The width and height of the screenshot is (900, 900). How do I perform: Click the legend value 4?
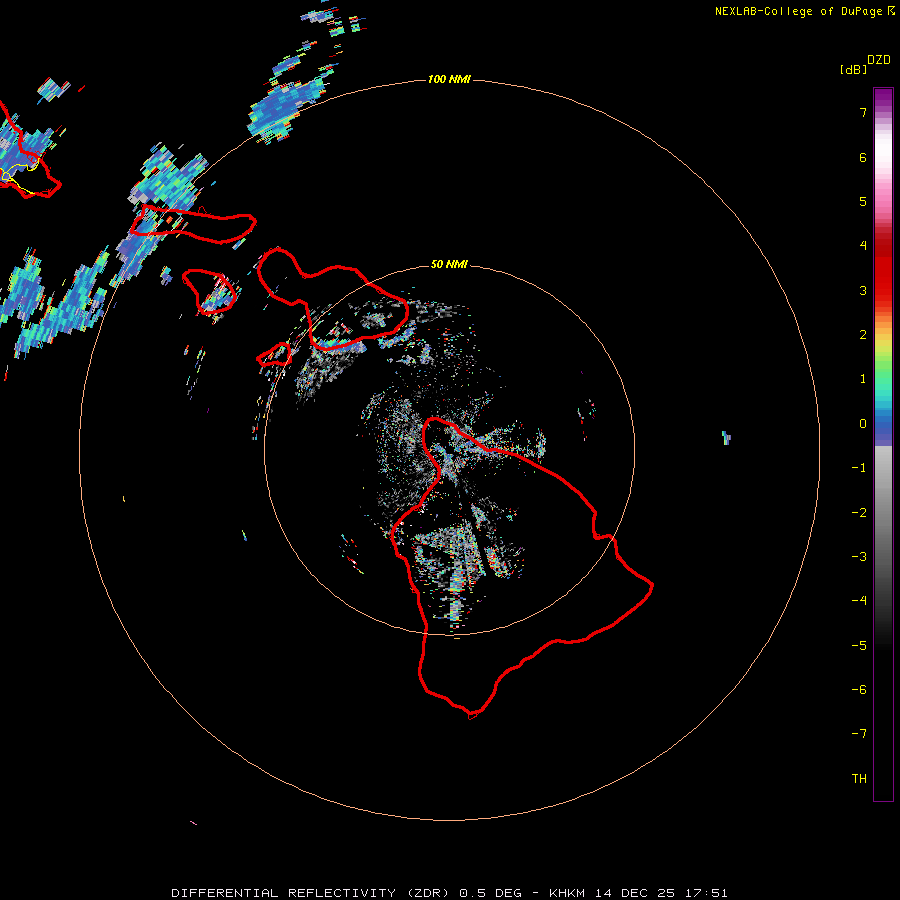(863, 246)
